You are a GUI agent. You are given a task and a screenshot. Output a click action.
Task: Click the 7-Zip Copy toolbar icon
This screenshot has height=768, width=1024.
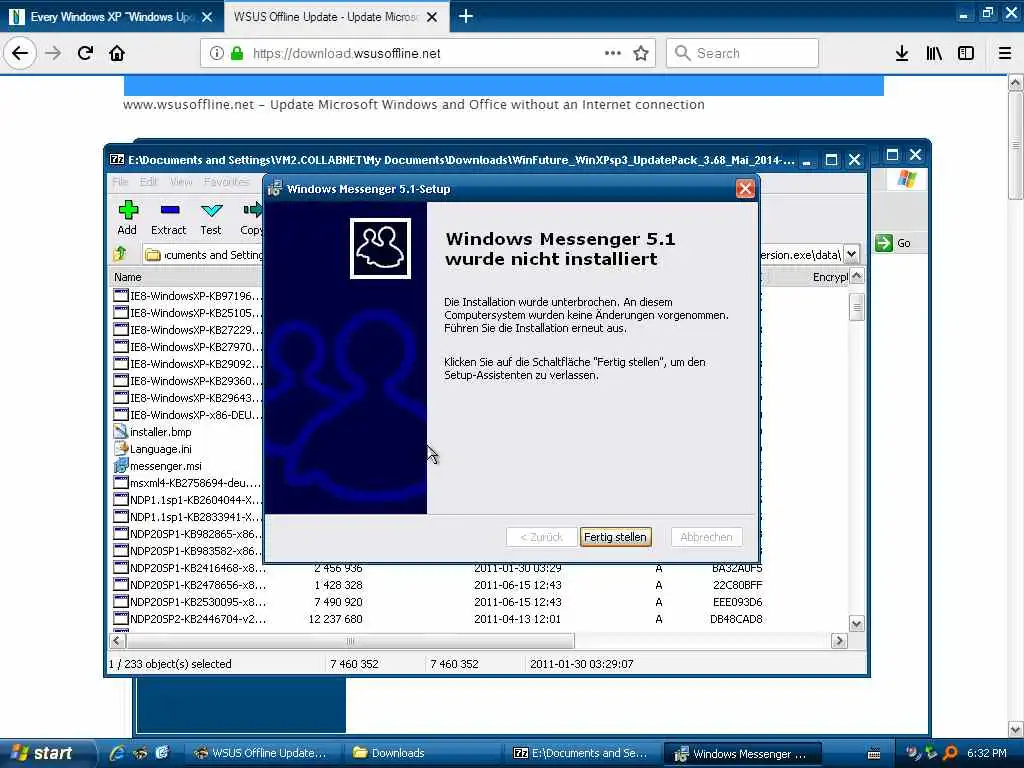point(251,218)
